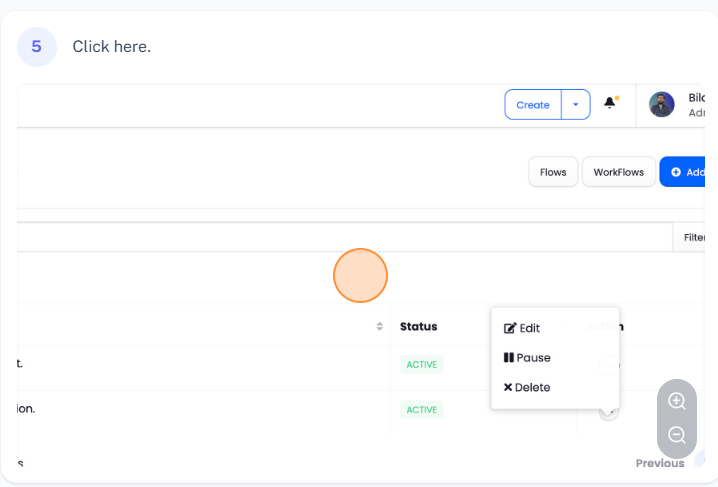This screenshot has height=487, width=718.
Task: Open the WorkFlows view
Action: (x=618, y=172)
